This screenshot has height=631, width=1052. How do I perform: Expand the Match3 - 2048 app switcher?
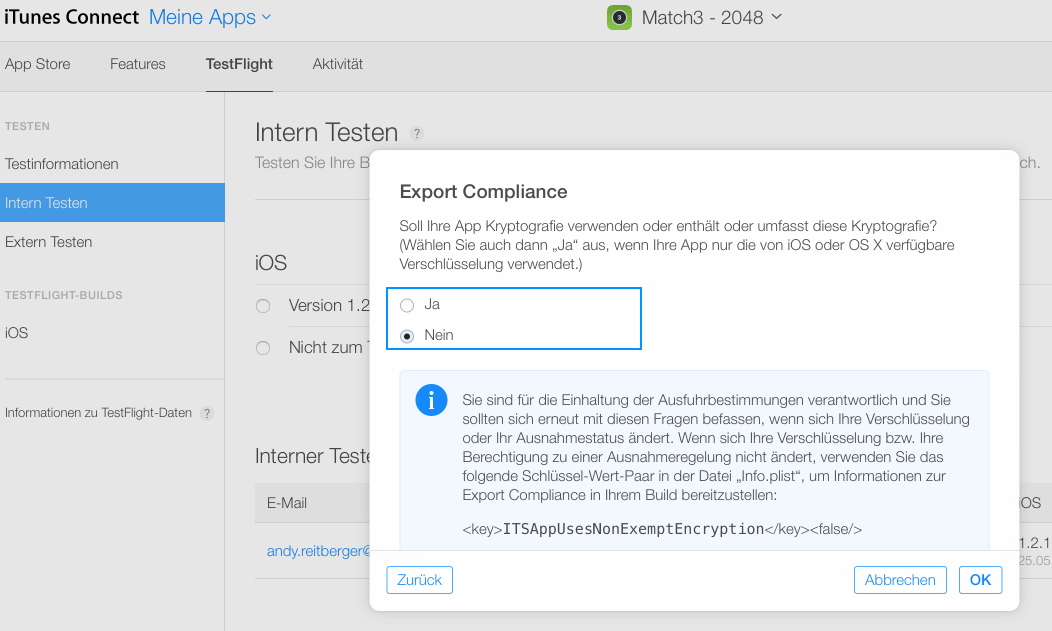pyautogui.click(x=711, y=17)
